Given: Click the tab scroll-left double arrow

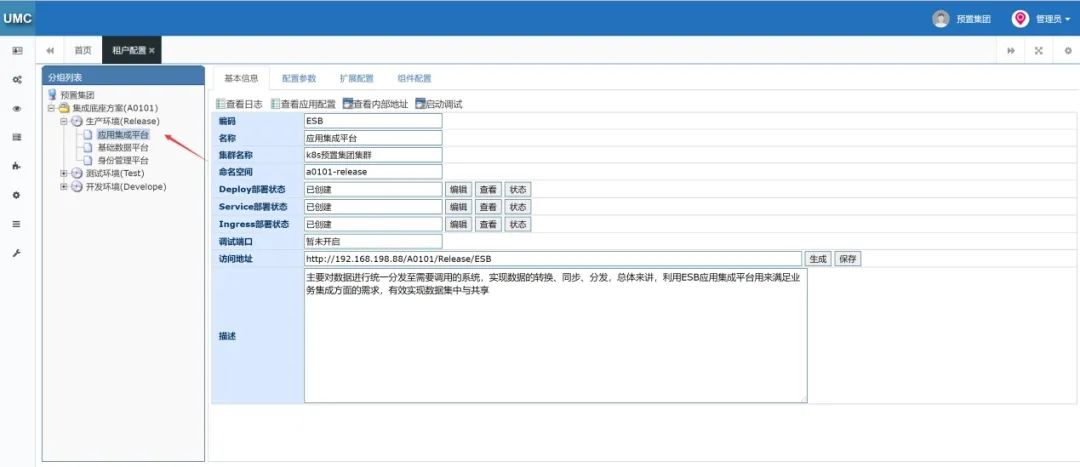Looking at the screenshot, I should [50, 50].
